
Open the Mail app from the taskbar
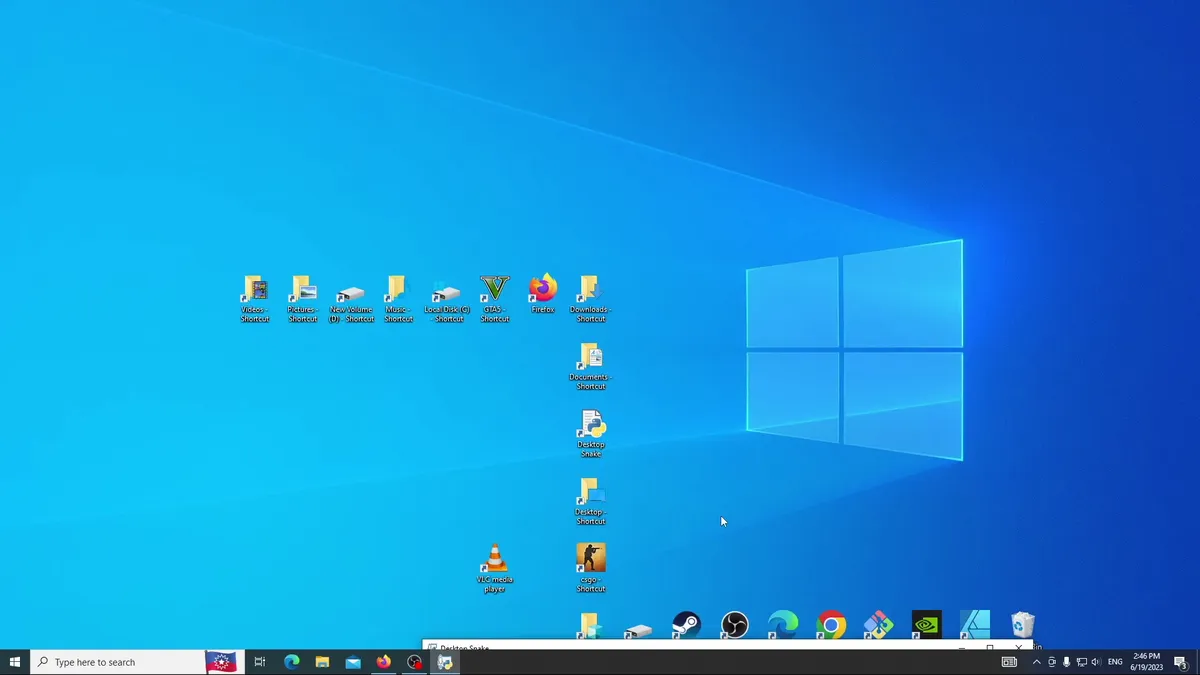(353, 662)
